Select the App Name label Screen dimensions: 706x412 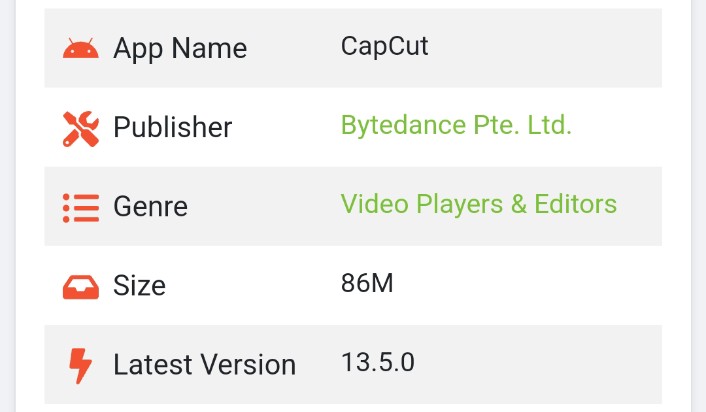click(180, 48)
